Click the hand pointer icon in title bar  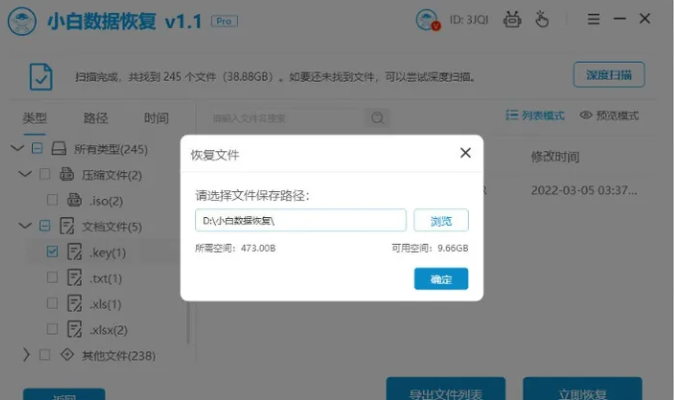pos(542,19)
